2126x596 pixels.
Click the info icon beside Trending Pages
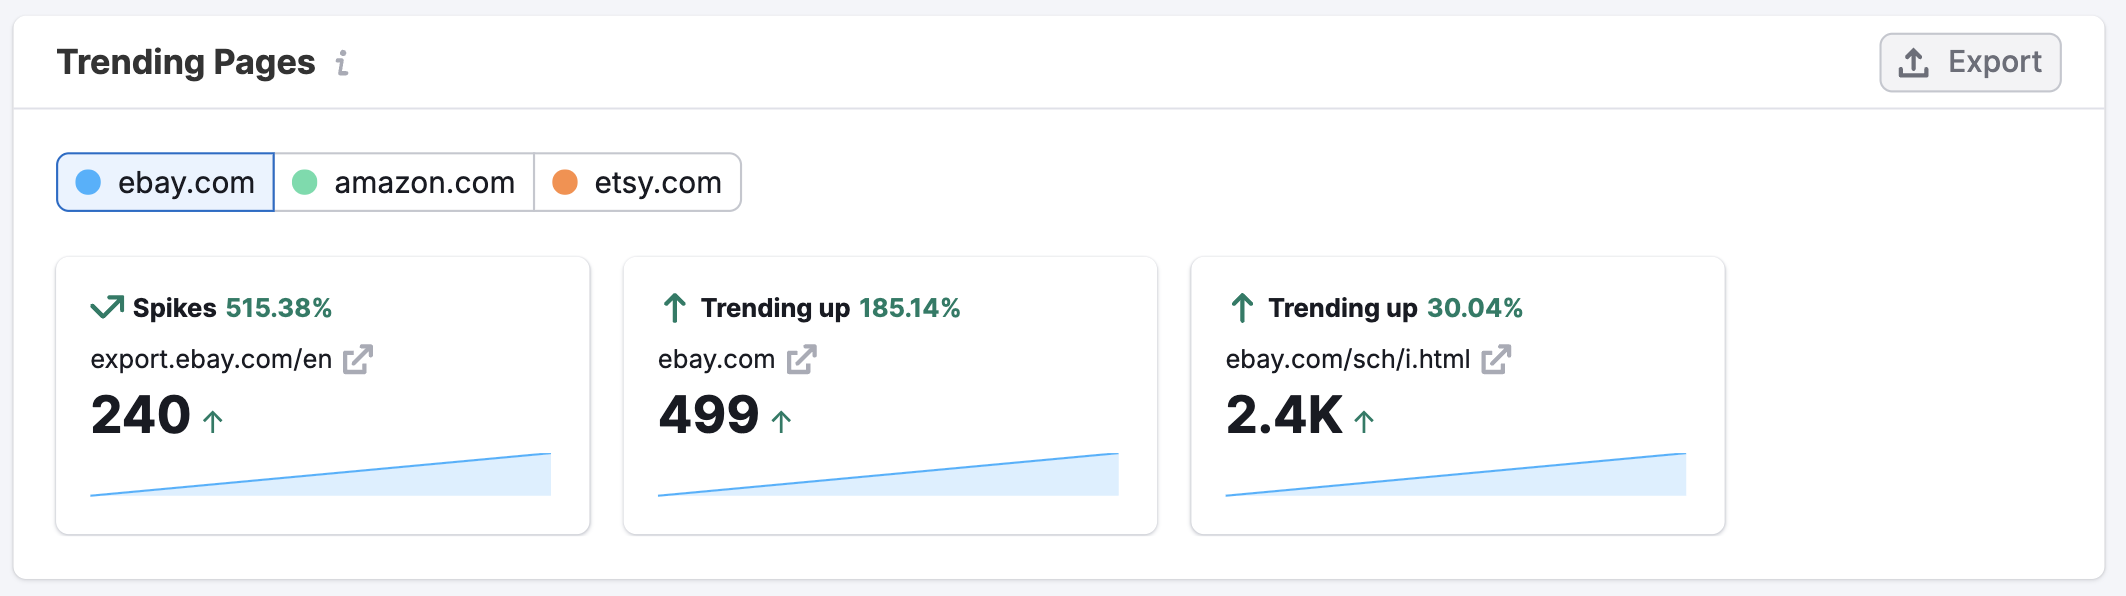point(343,63)
